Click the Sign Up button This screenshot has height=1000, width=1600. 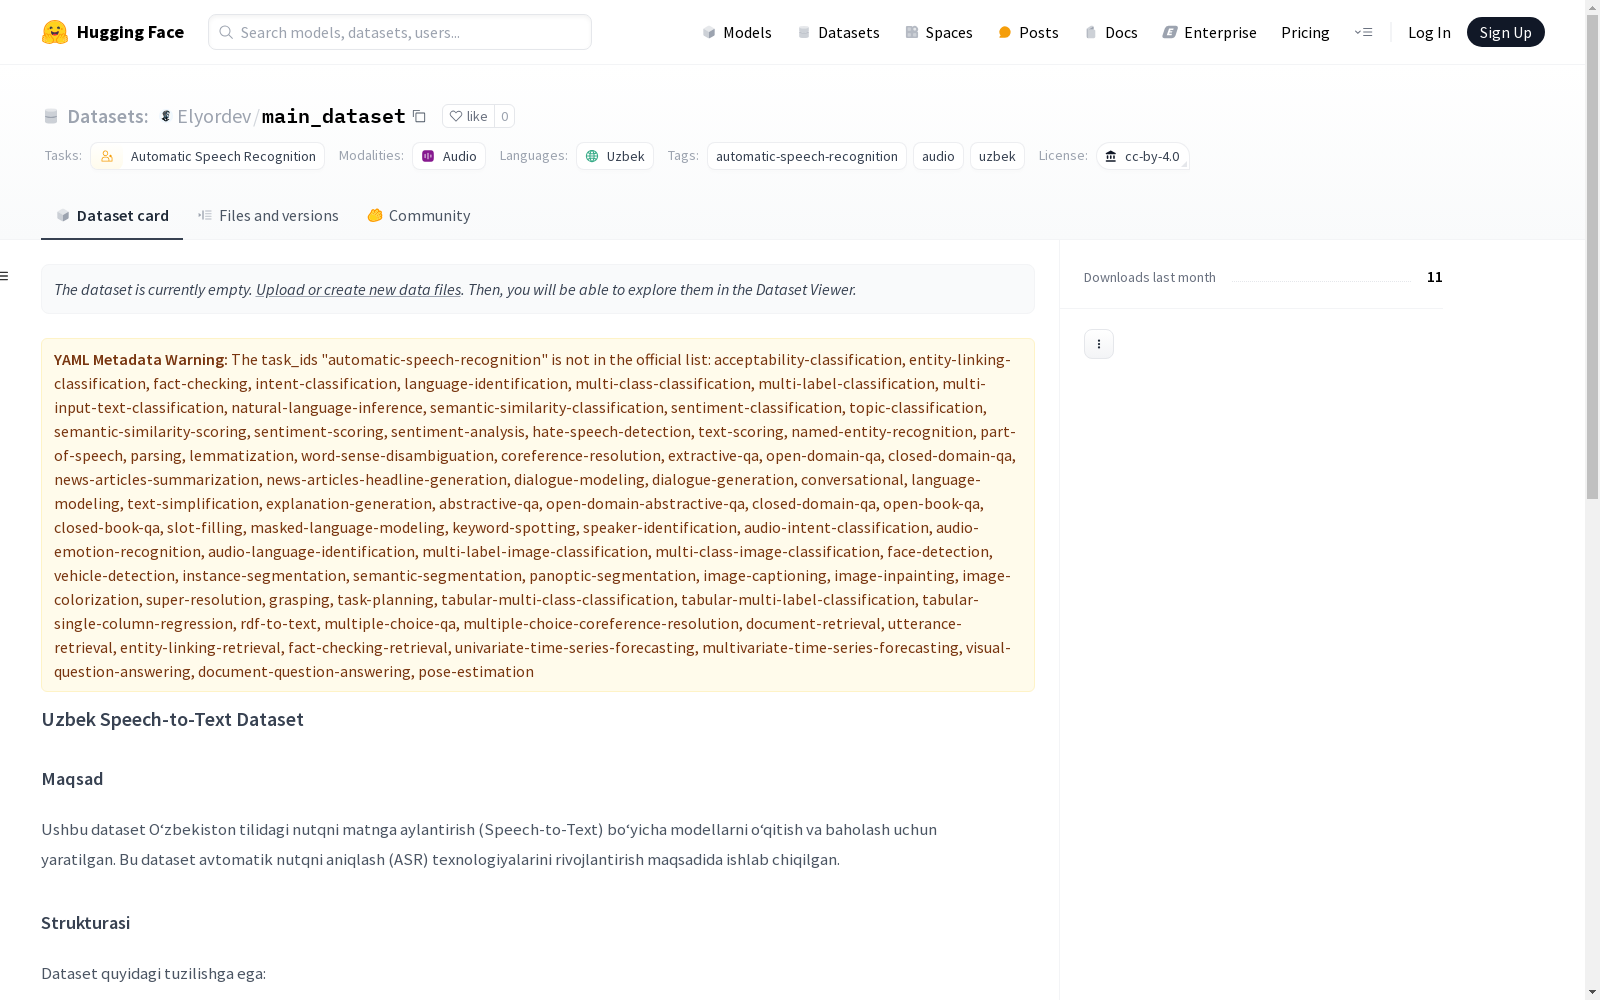1505,32
